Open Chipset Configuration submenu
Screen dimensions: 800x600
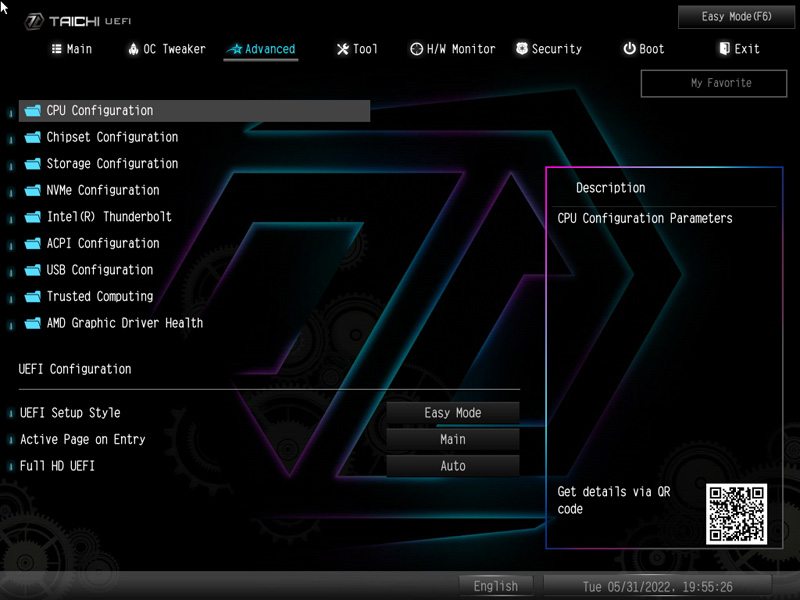pos(112,137)
